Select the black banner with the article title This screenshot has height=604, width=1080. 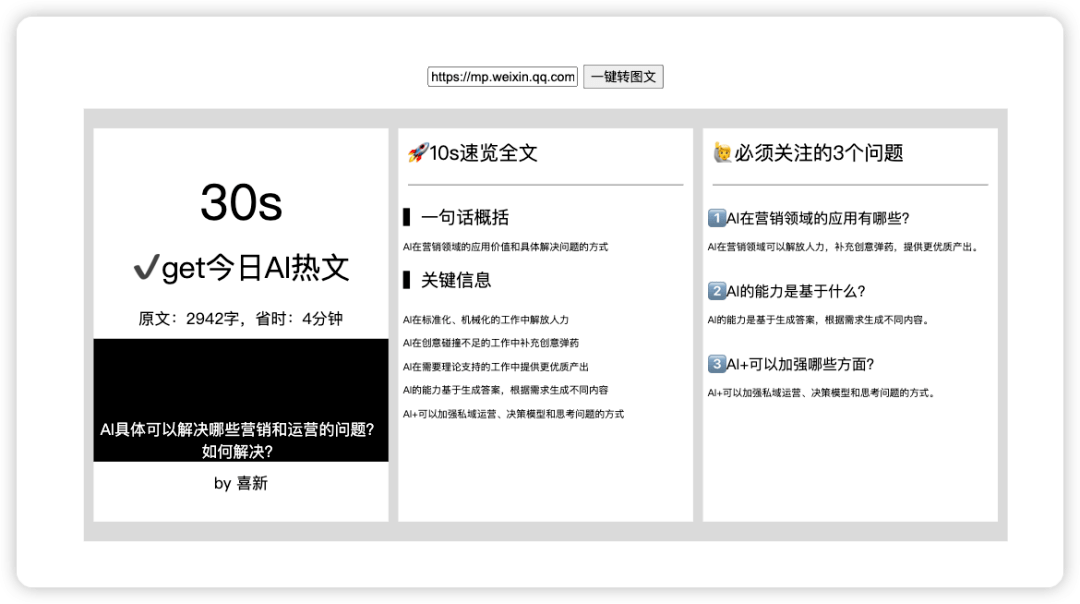(241, 400)
